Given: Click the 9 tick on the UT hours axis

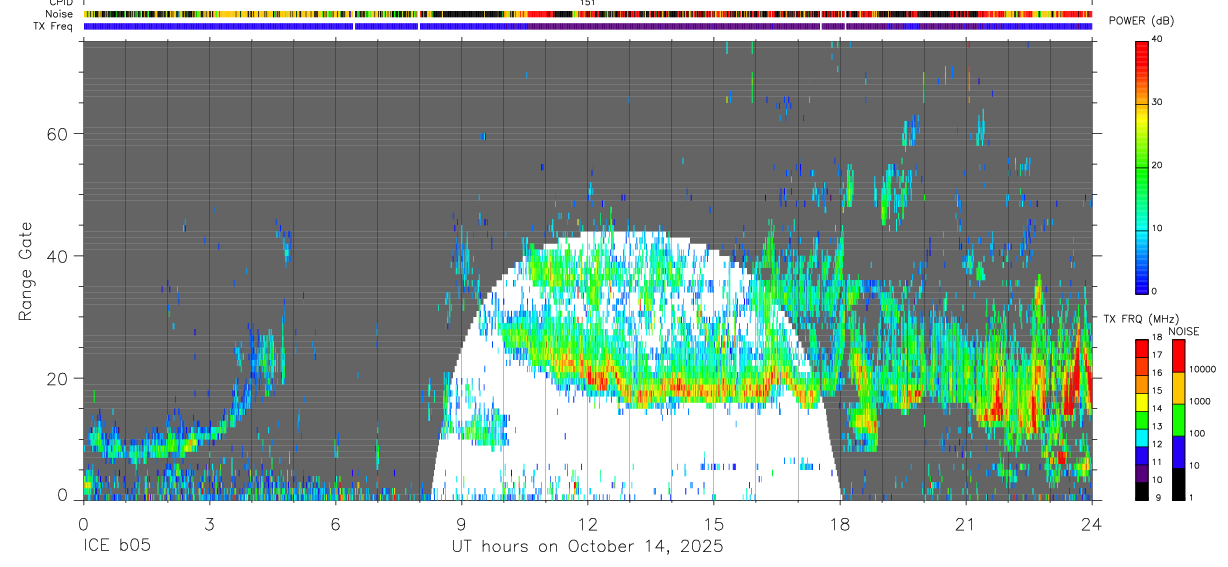Looking at the screenshot, I should 461,523.
